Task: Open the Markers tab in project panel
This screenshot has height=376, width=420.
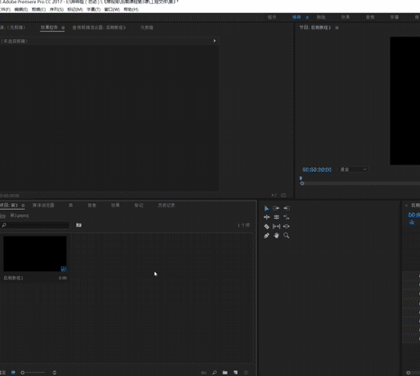Action: click(x=139, y=205)
